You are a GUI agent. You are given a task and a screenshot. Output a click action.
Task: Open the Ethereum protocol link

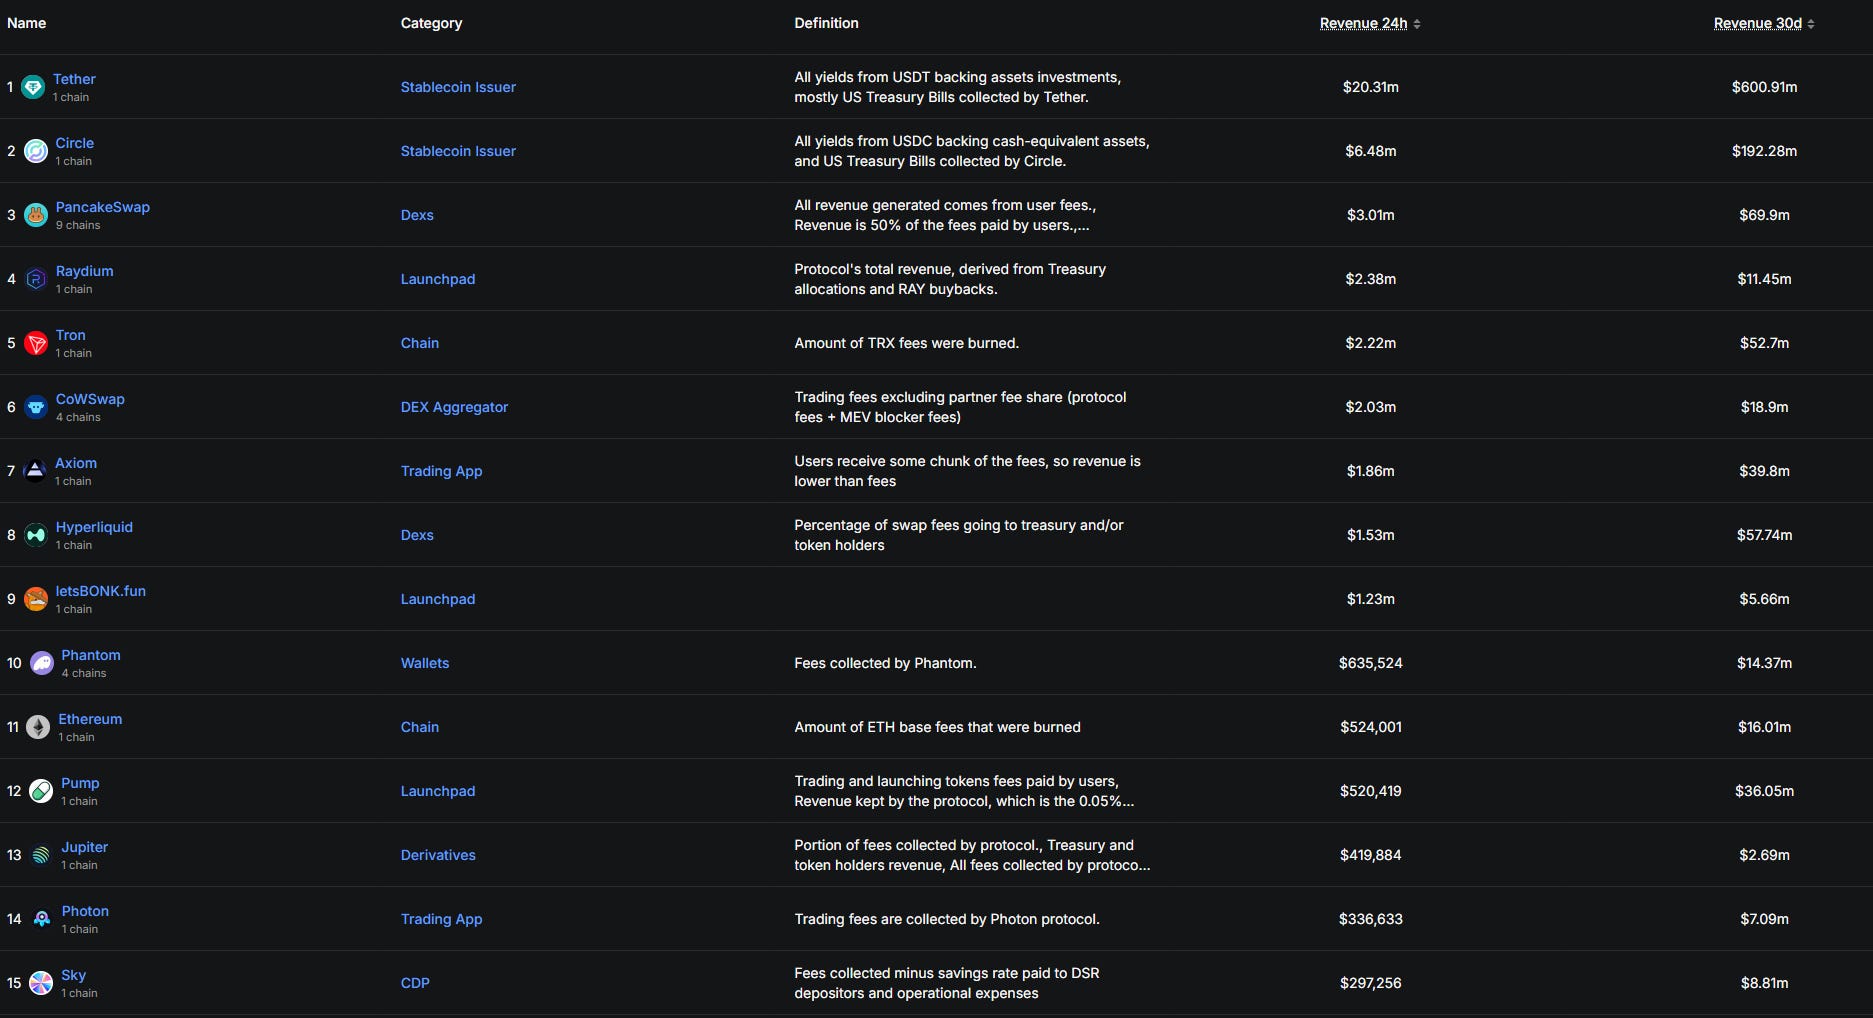pos(90,719)
